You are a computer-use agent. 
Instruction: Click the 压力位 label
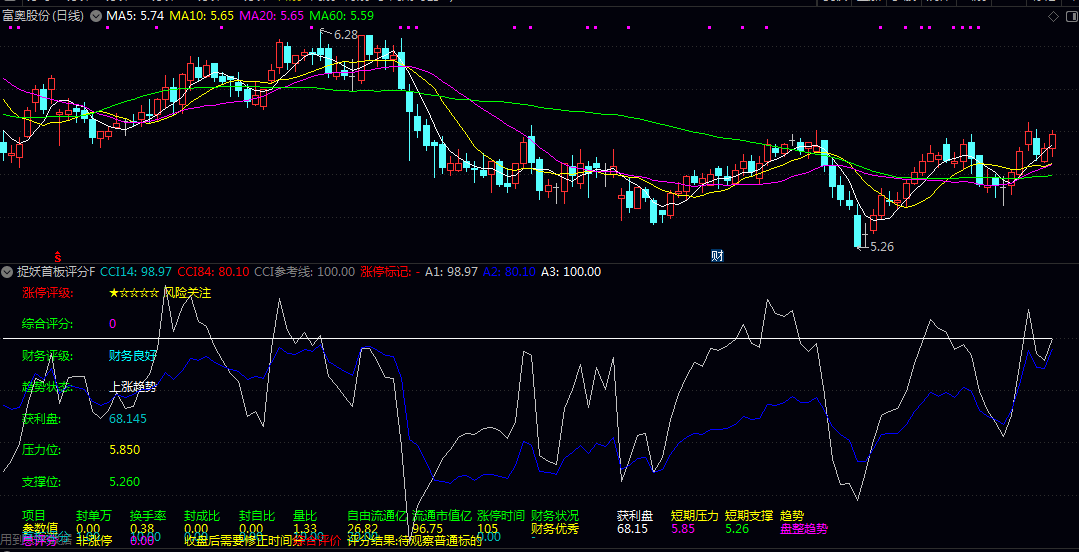click(42, 450)
